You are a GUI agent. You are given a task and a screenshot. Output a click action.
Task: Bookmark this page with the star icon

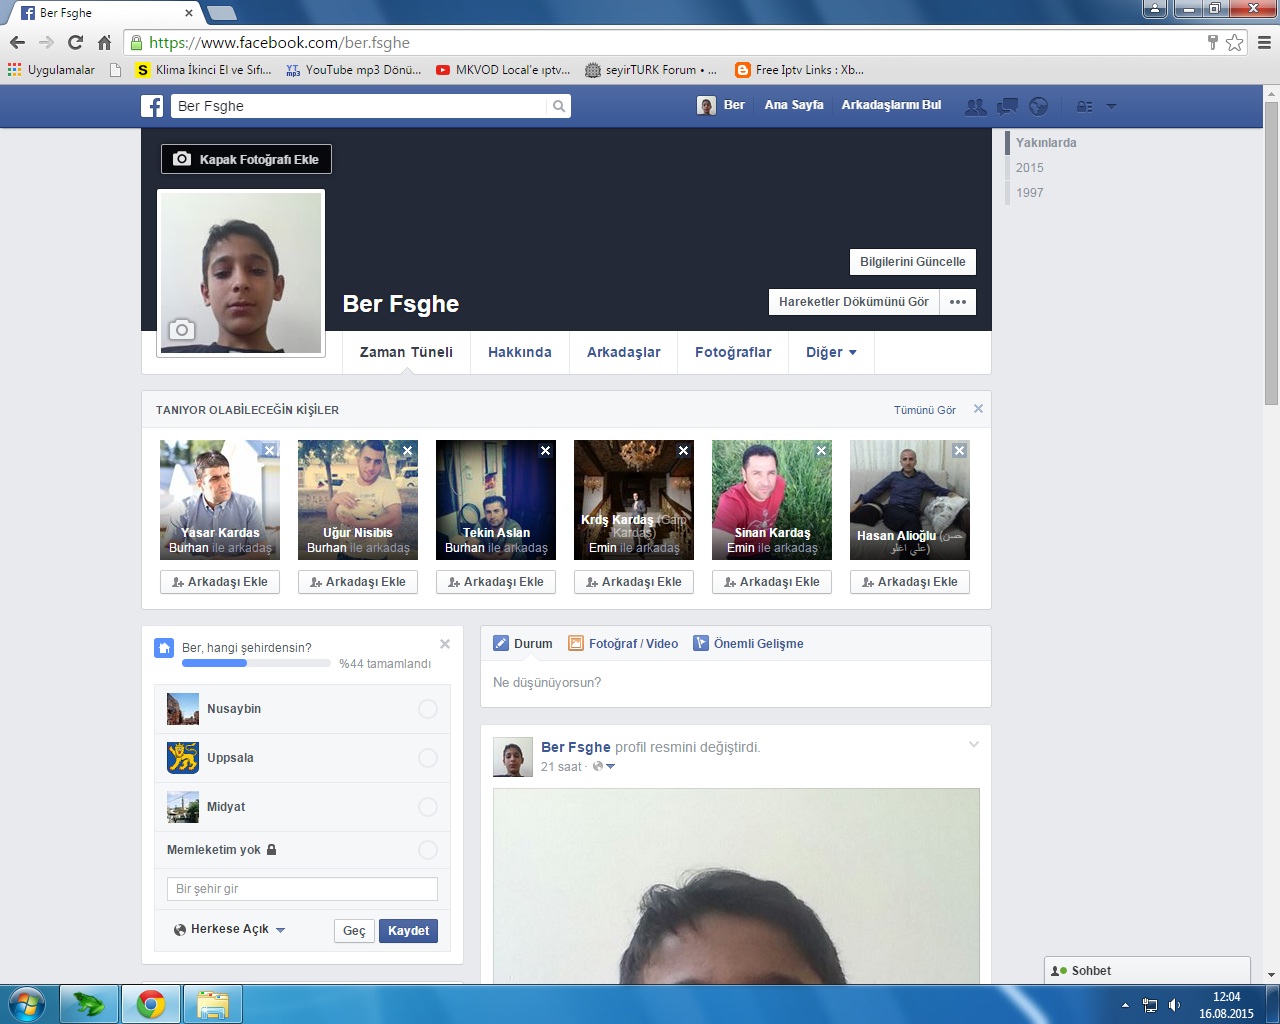(x=1235, y=42)
